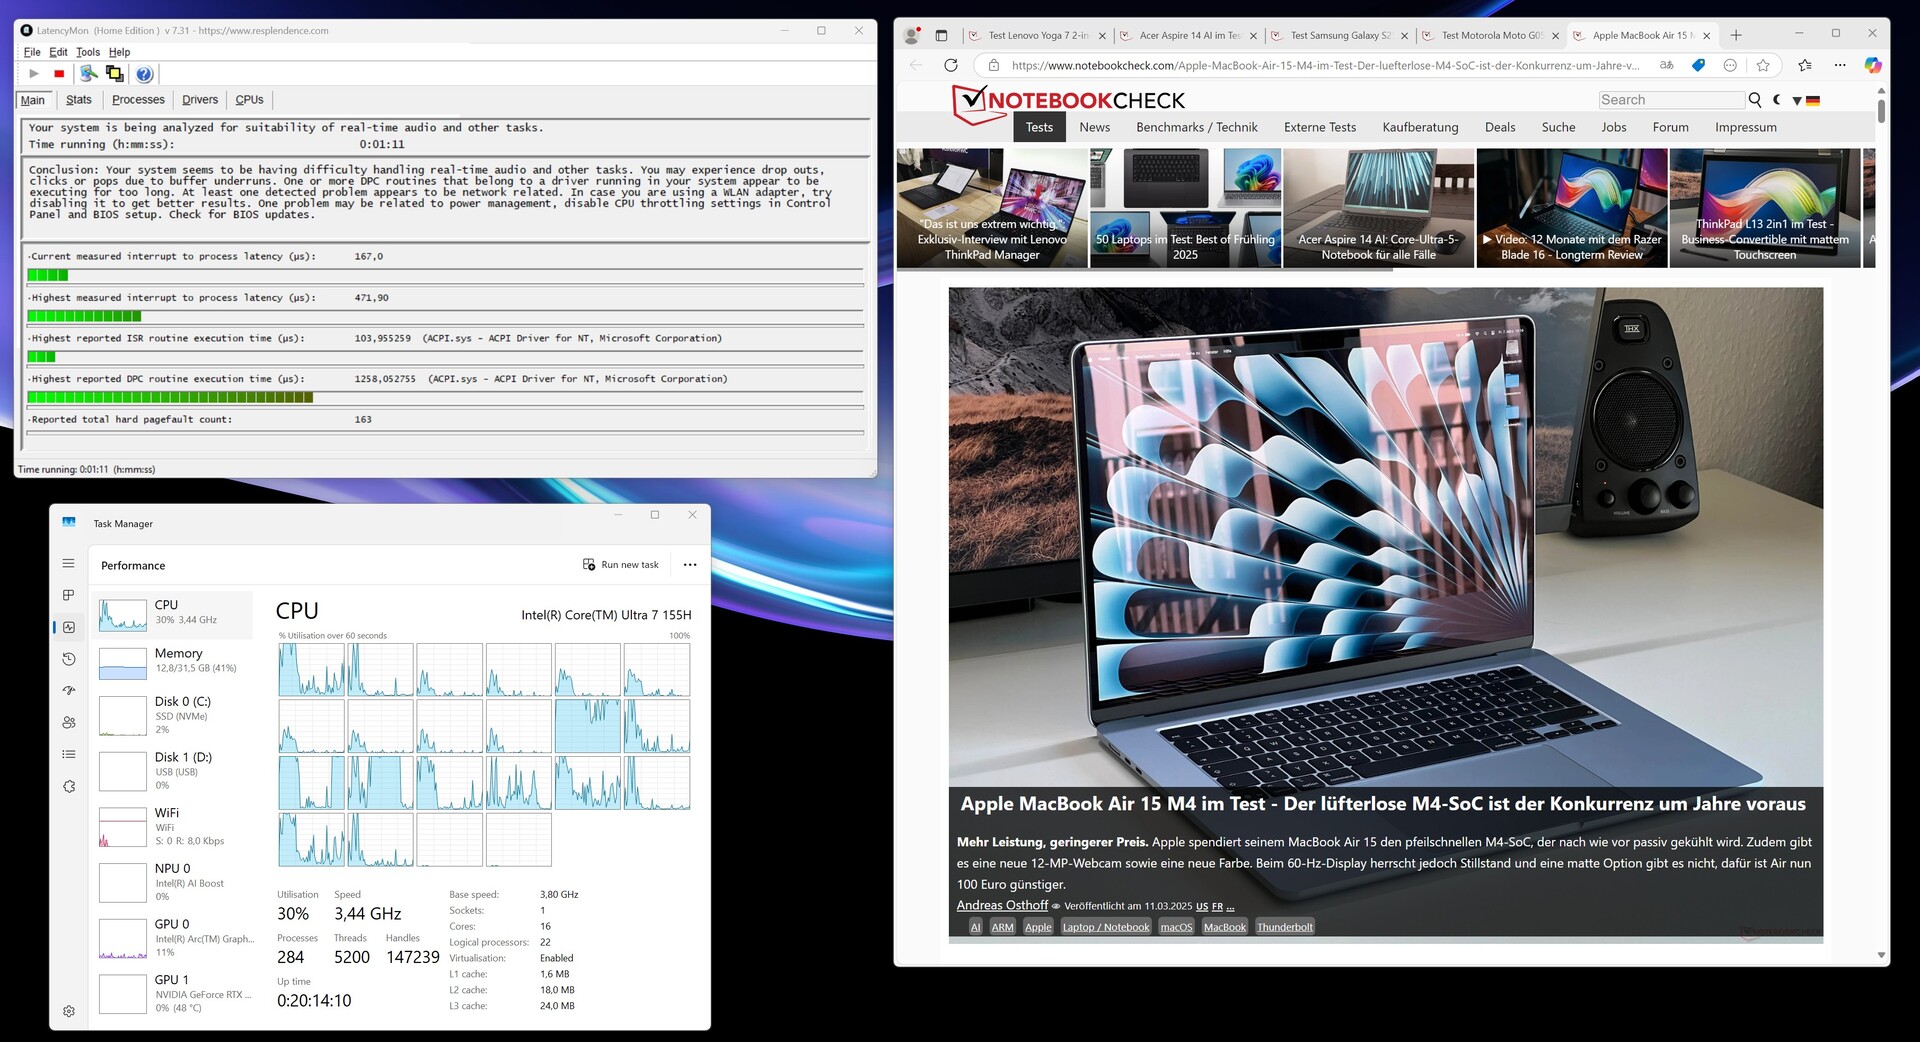Start monitoring with LatencyMon play button

[34, 74]
